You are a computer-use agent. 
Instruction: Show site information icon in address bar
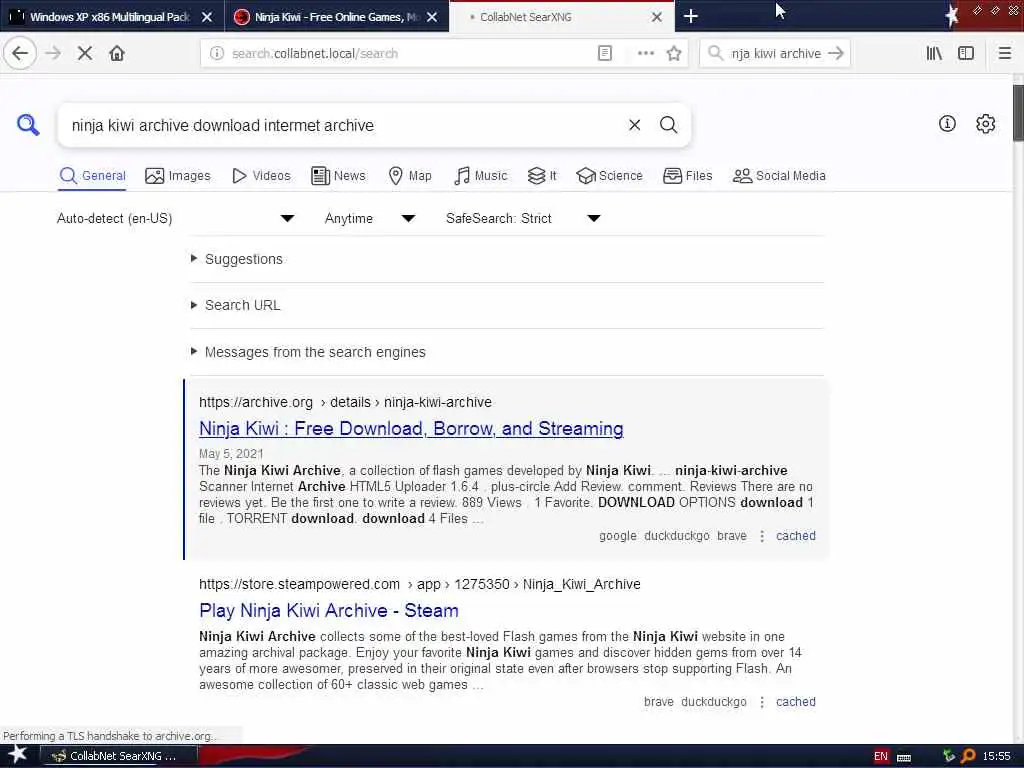pyautogui.click(x=217, y=54)
